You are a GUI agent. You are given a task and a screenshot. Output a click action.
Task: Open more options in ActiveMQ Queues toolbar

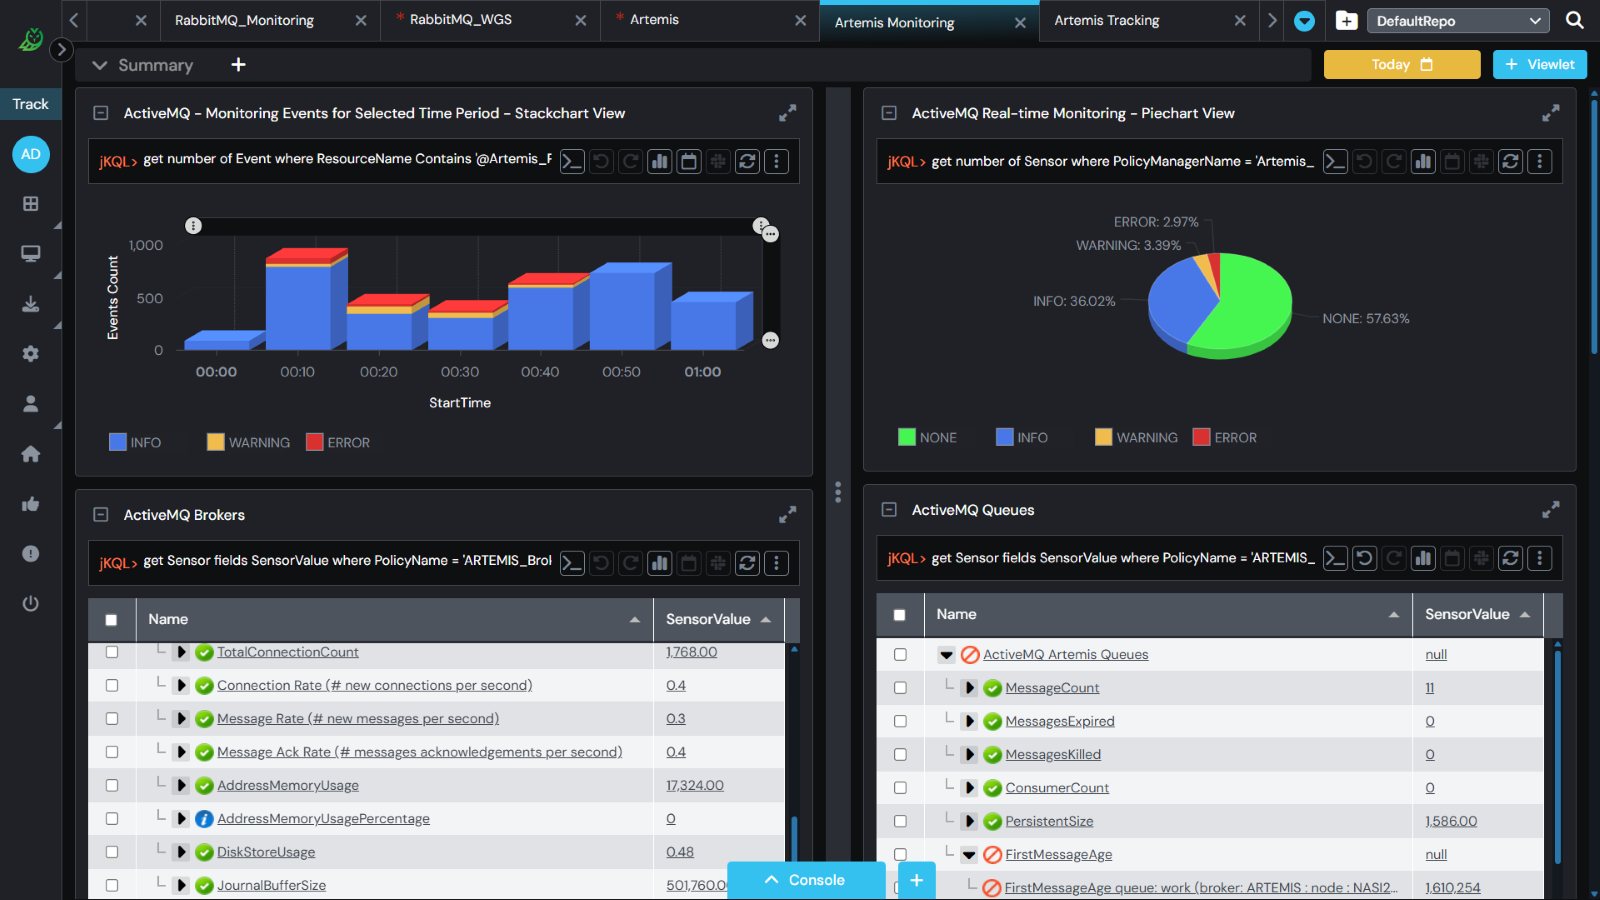[x=1540, y=558]
